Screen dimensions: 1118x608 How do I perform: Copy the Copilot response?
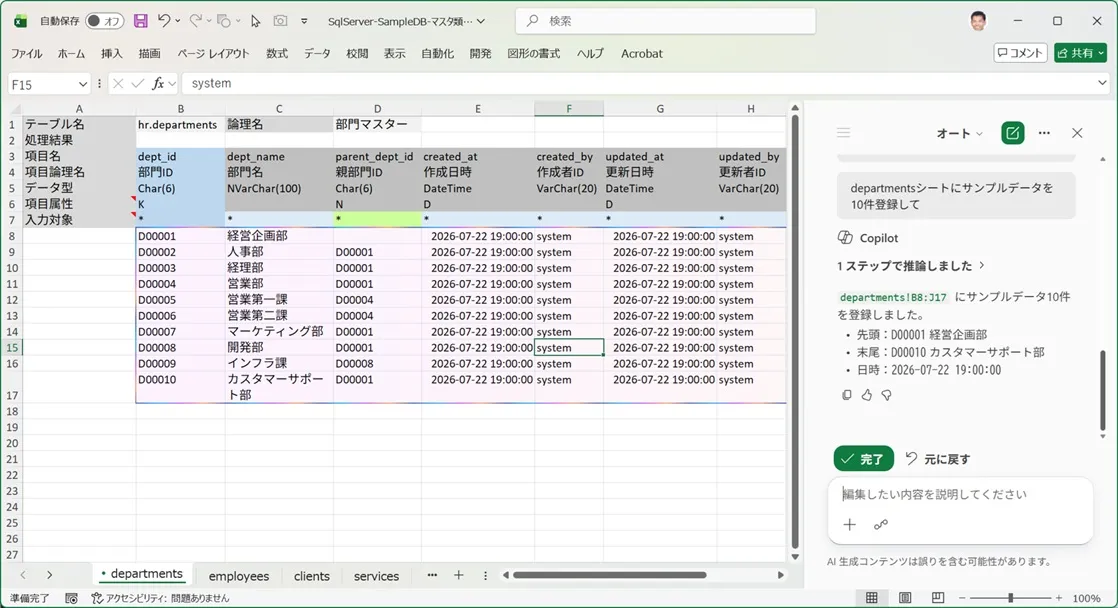pos(846,395)
